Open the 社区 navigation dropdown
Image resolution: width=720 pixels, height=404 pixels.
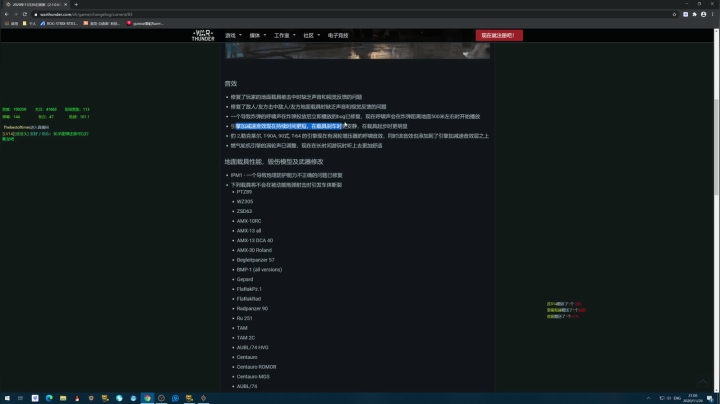(312, 35)
